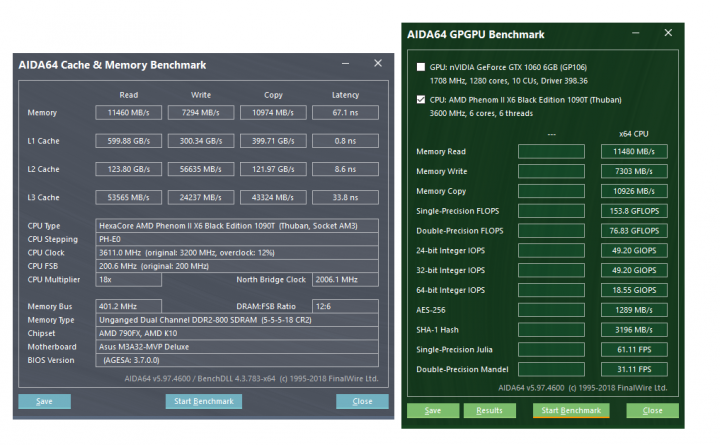Click CPU FSB field 200.6 MHz
The image size is (720, 445).
[x=237, y=266]
